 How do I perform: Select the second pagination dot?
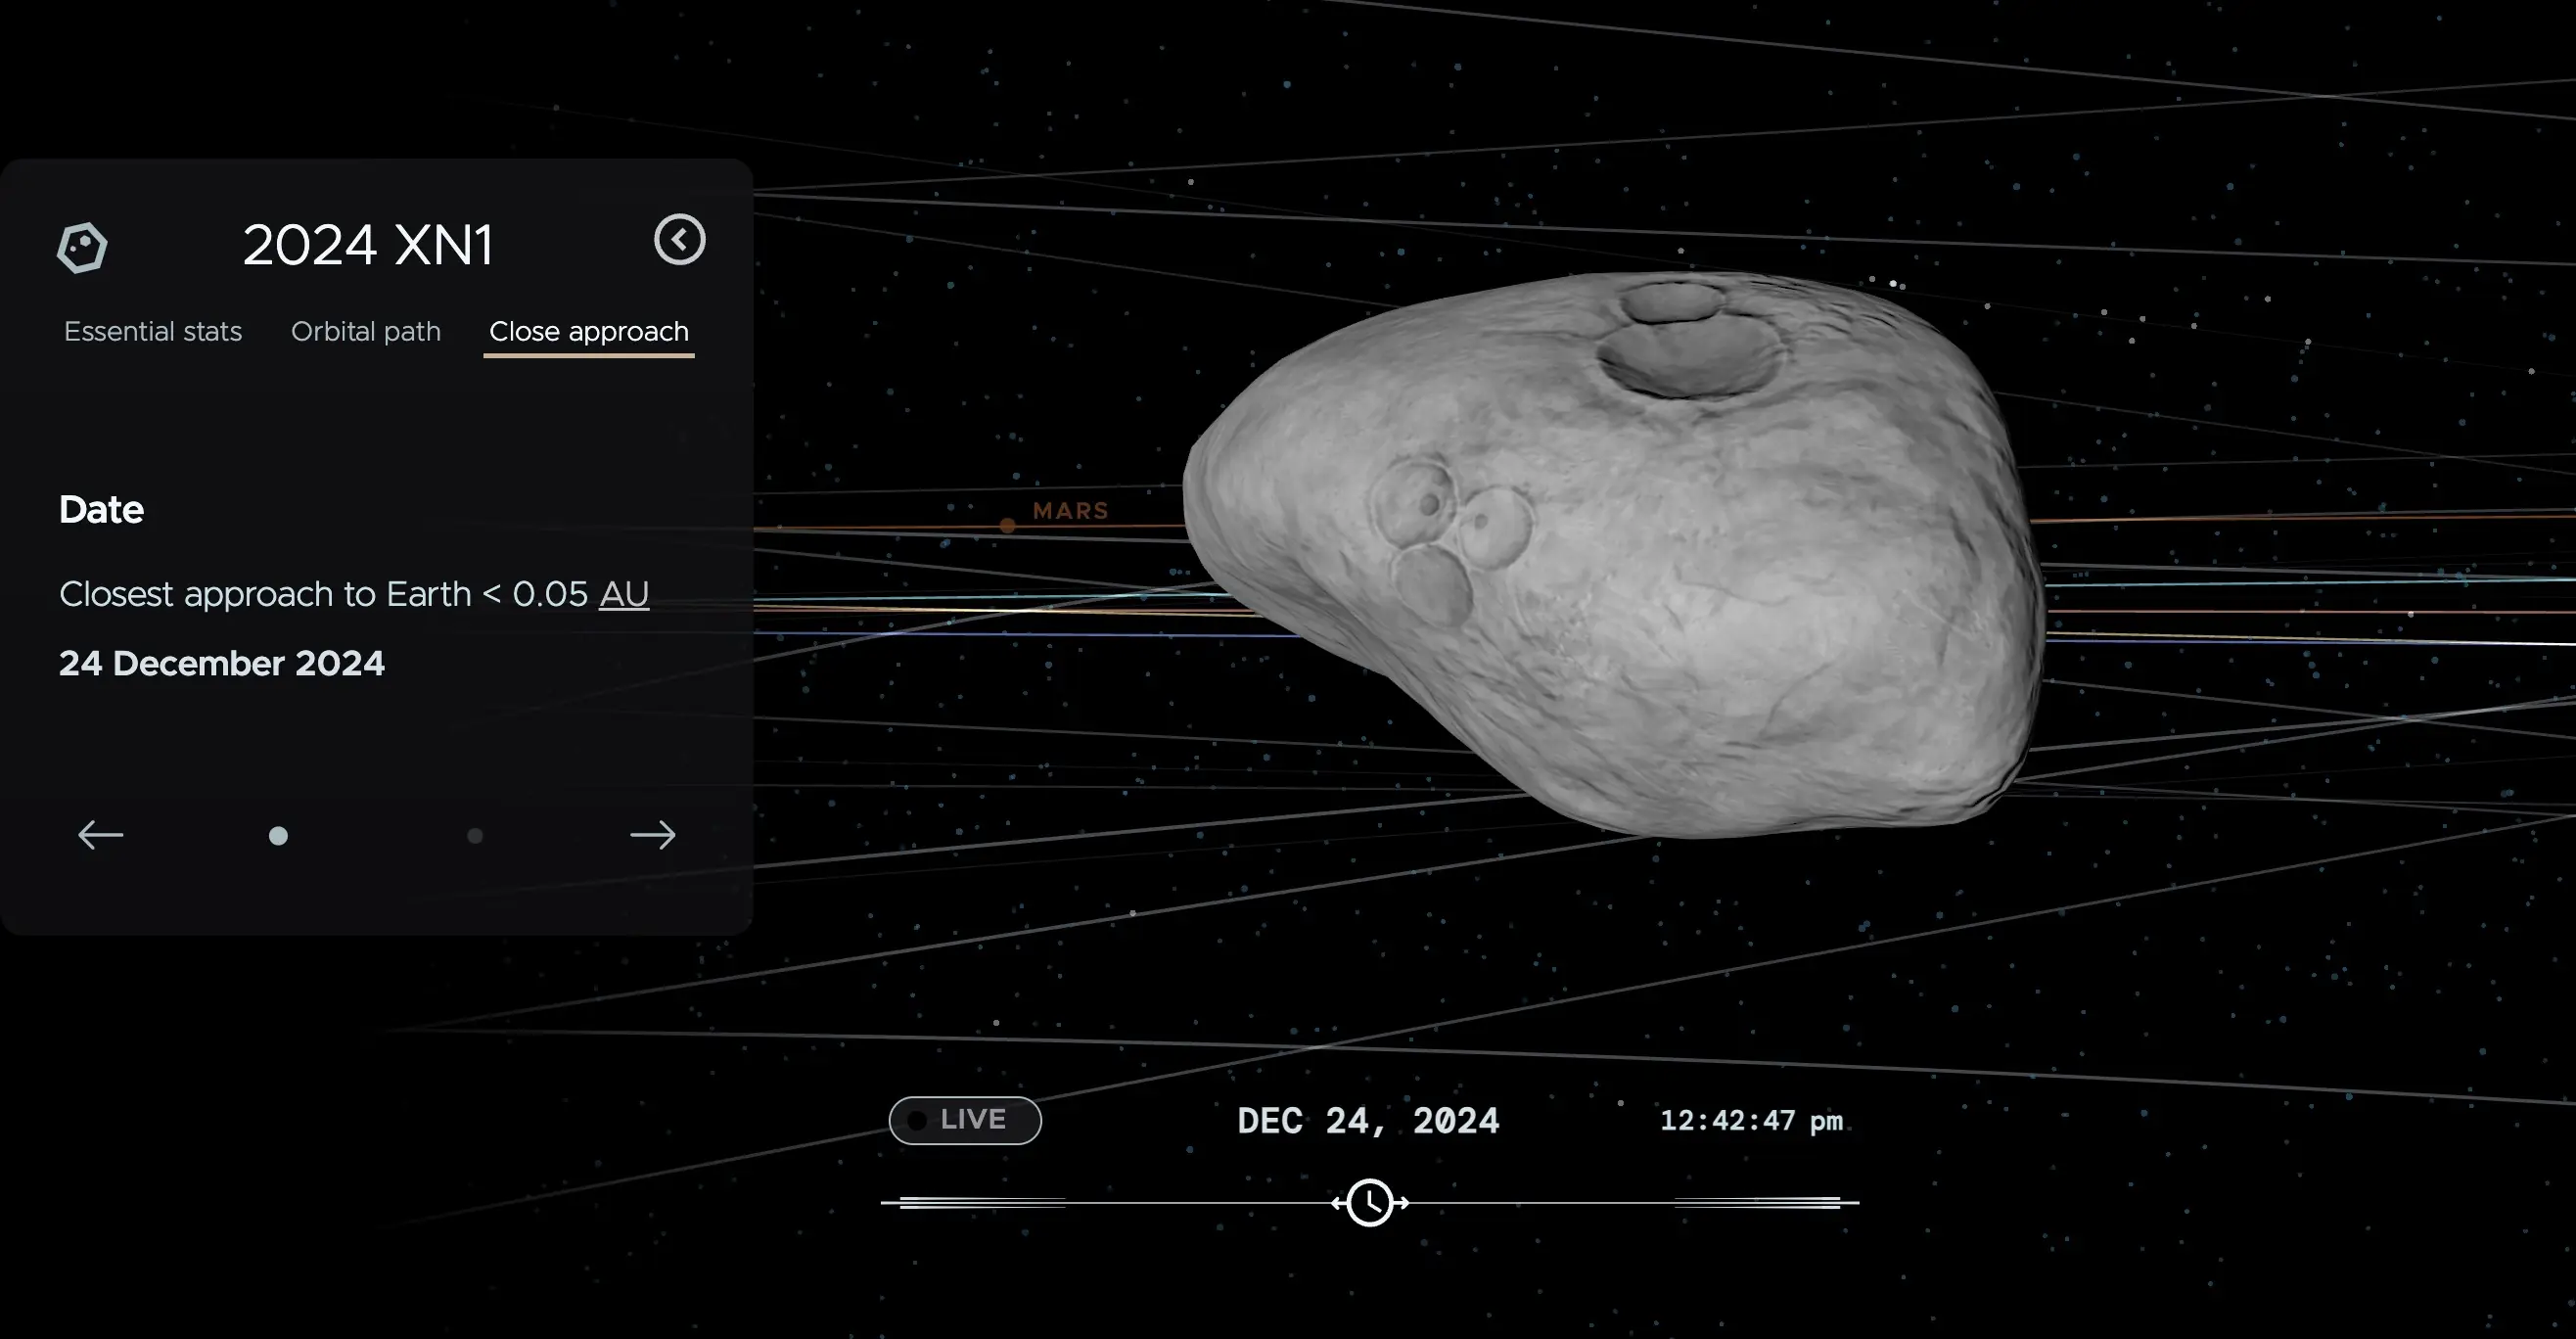[475, 836]
